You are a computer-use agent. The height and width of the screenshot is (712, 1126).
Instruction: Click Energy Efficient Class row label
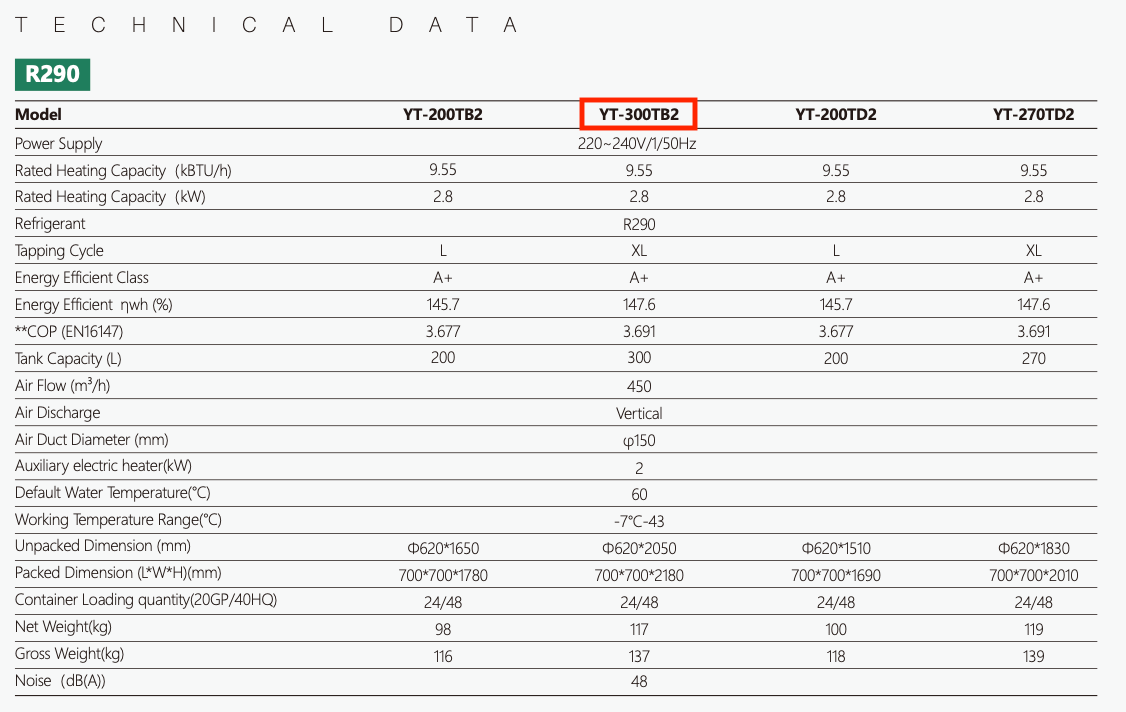pyautogui.click(x=82, y=277)
